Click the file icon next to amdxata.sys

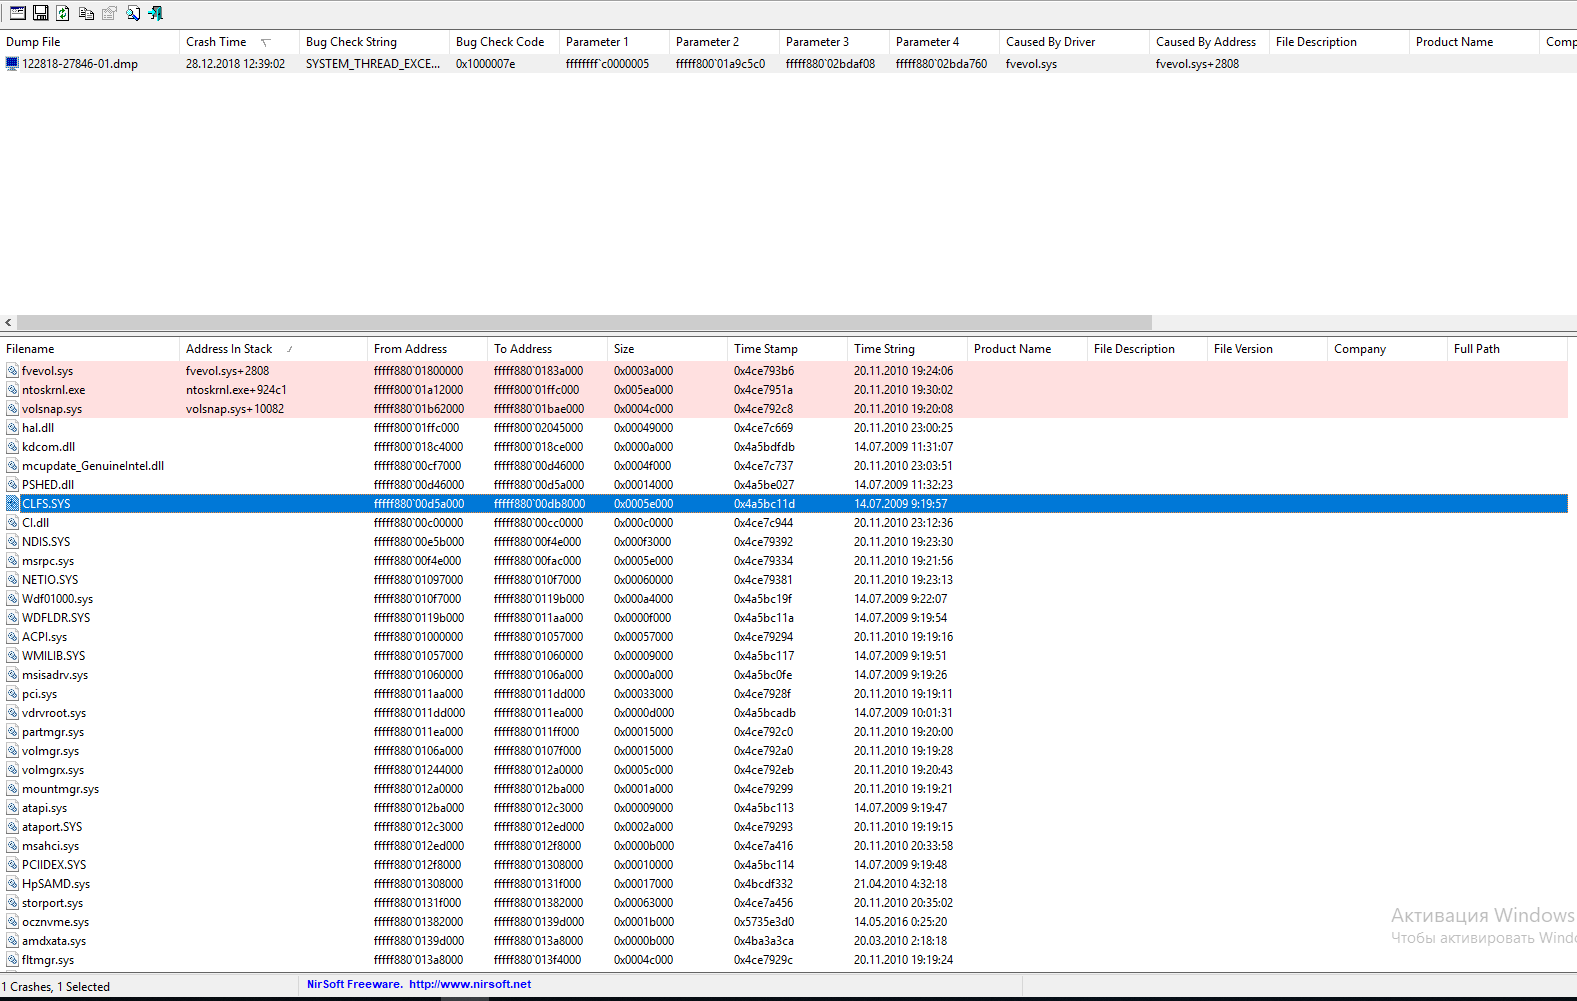pos(12,941)
